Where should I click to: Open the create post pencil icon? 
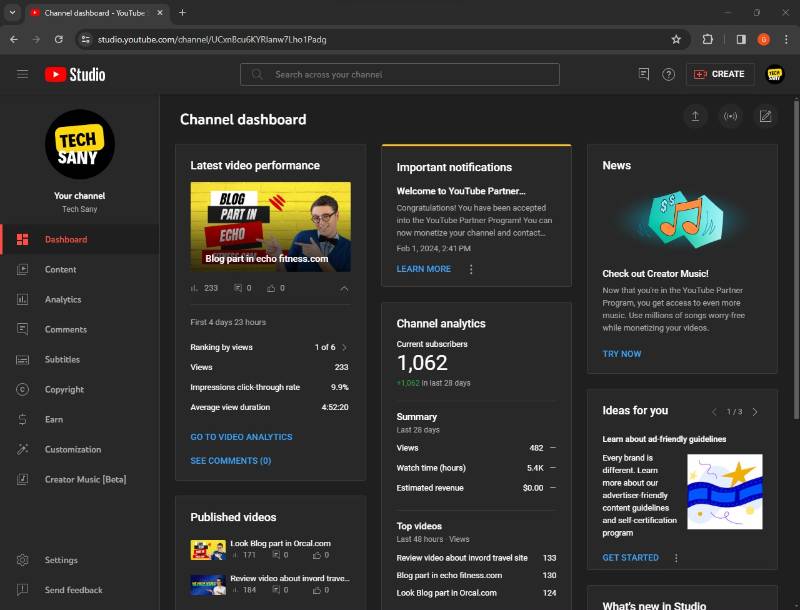(x=765, y=116)
